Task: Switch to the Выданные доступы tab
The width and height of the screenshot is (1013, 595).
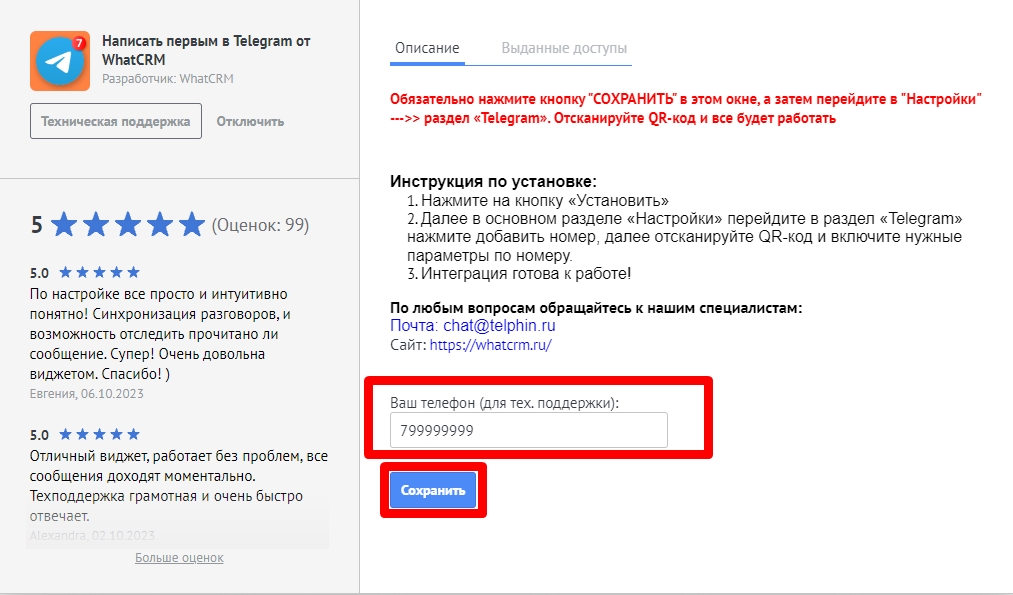Action: click(x=564, y=48)
